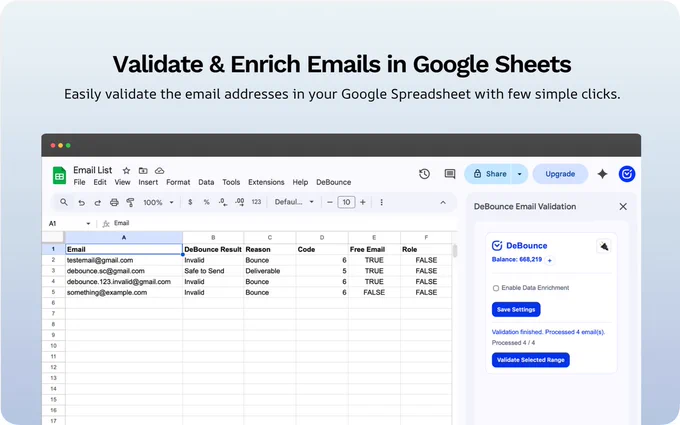Viewport: 680px width, 425px height.
Task: Print the spreadsheet
Action: 114,202
